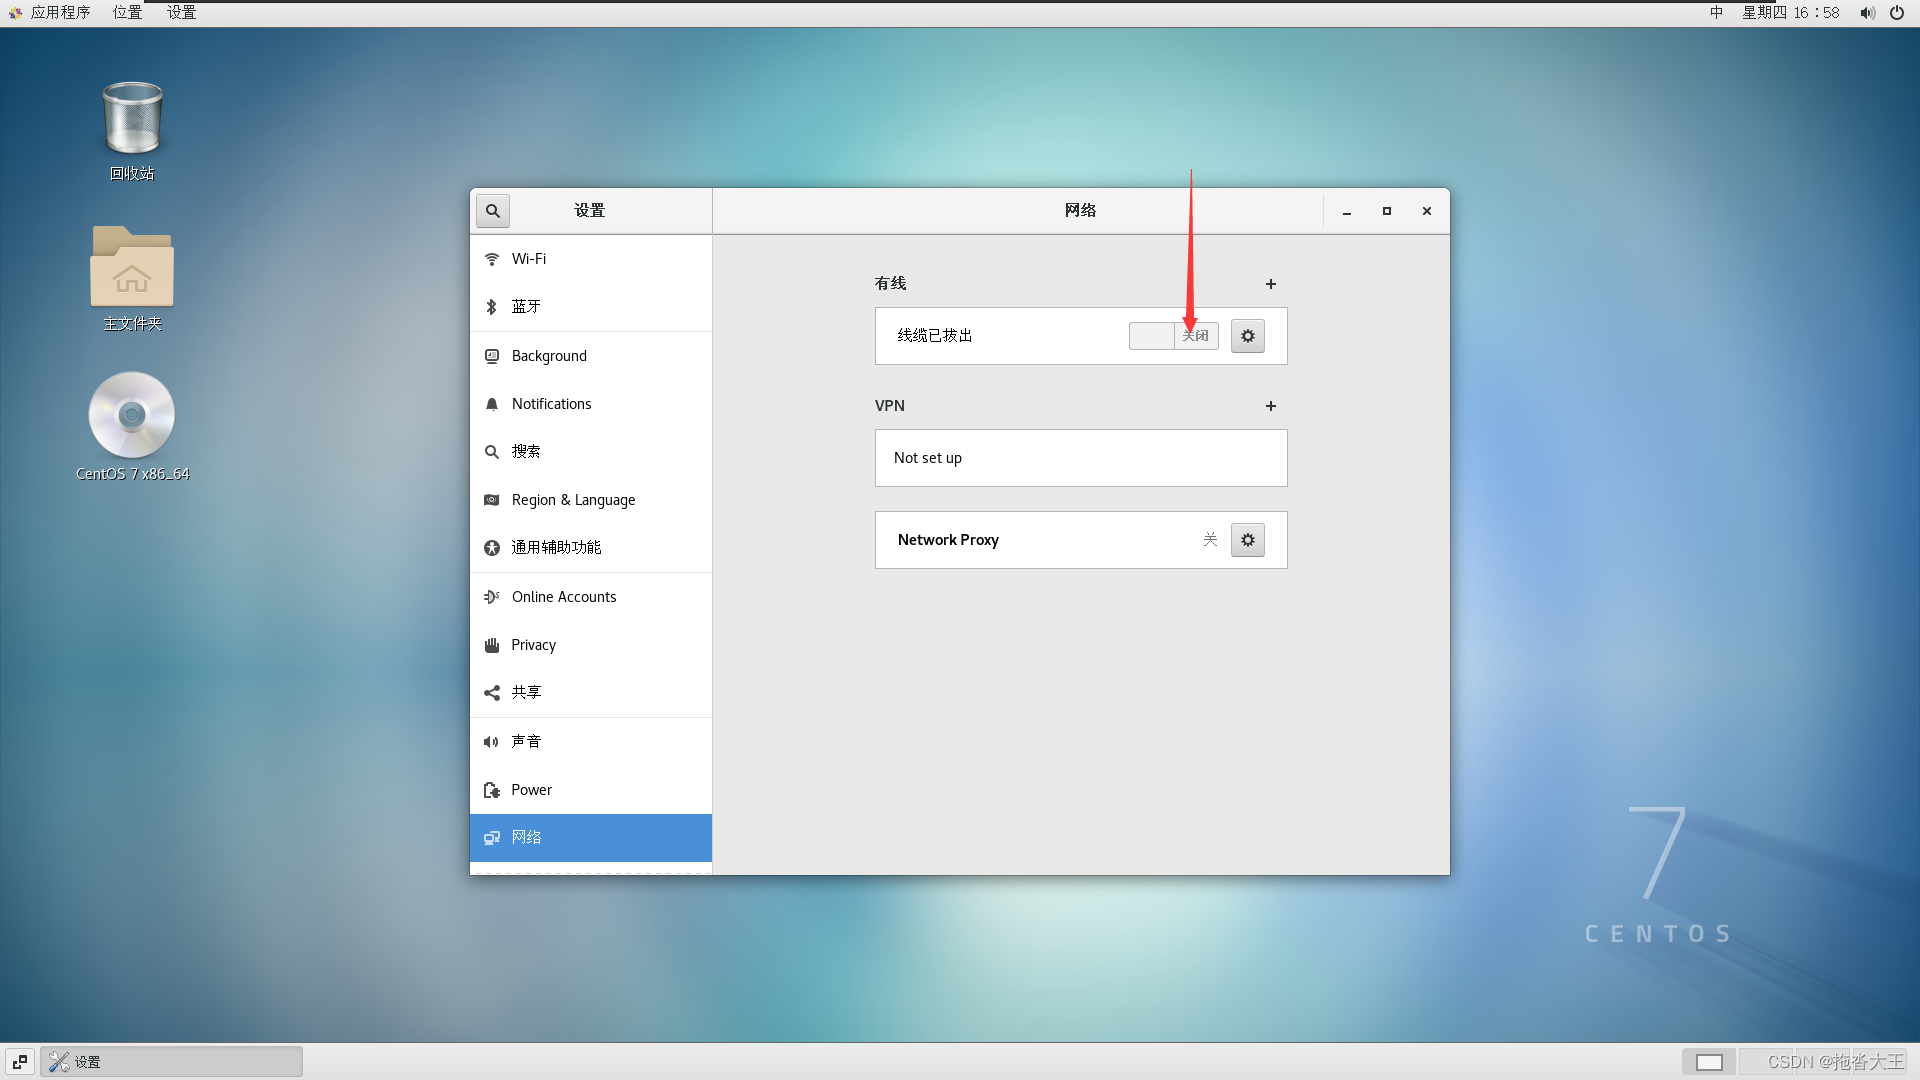Expand 有线 section with plus button
The width and height of the screenshot is (1920, 1080).
click(x=1270, y=284)
